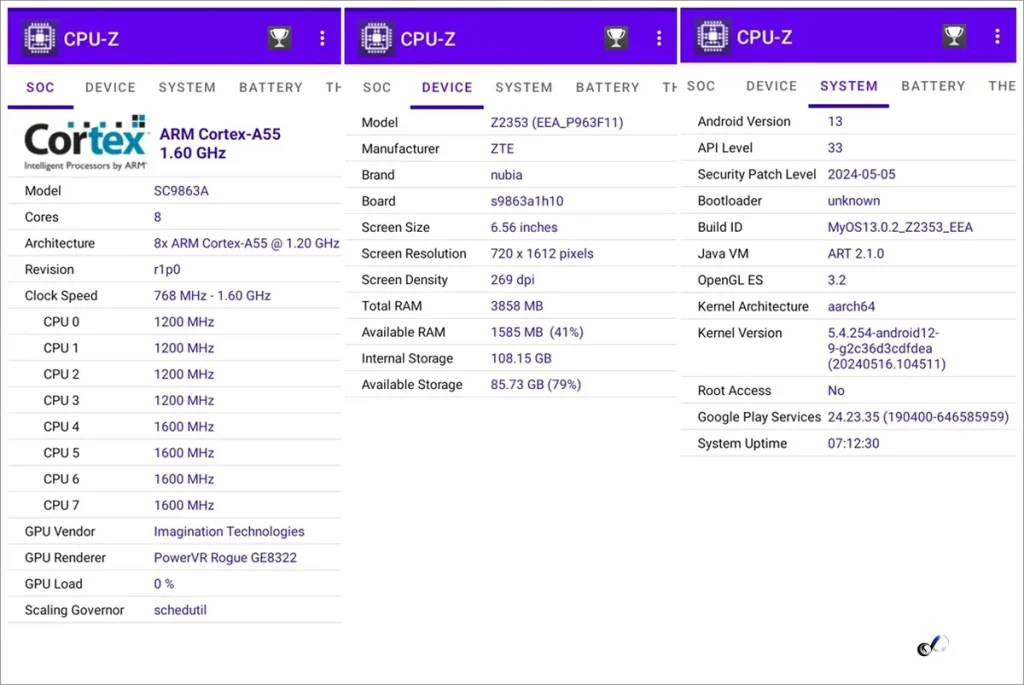
Task: Switch to SOC tab in middle panel
Action: [377, 88]
